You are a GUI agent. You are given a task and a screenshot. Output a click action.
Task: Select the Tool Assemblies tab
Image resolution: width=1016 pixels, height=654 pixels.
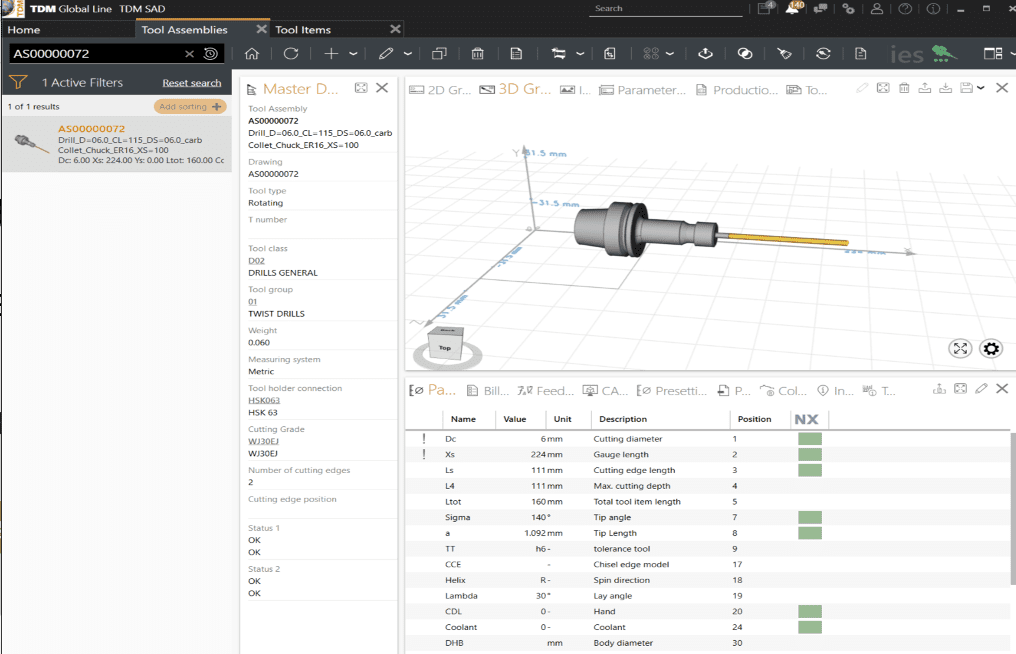[x=184, y=30]
